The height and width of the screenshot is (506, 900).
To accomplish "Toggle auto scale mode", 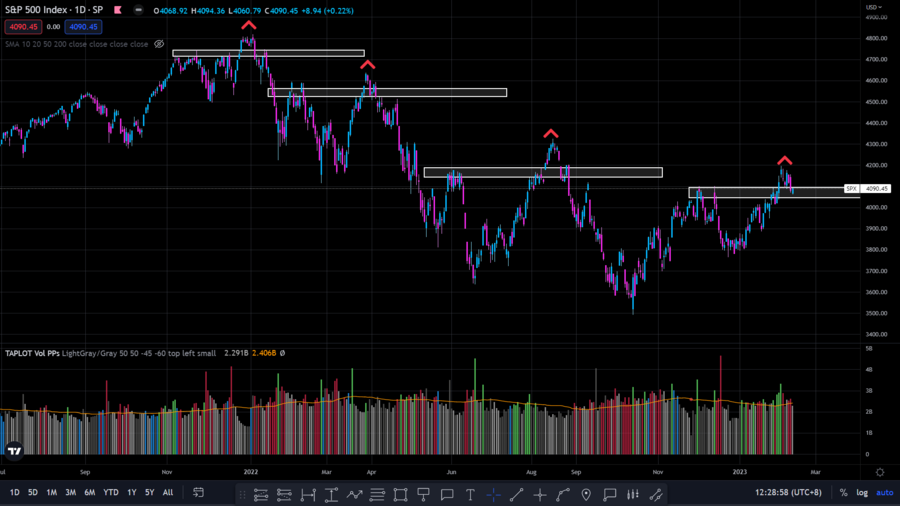I will point(885,492).
